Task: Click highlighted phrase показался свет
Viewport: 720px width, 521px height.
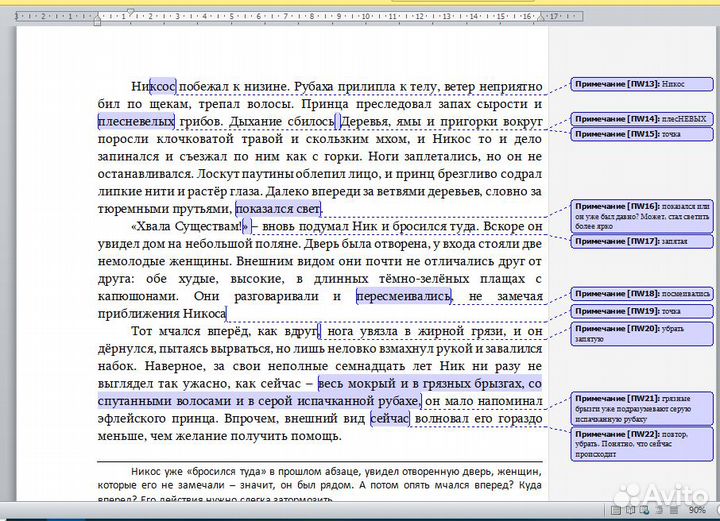Action: [278, 209]
